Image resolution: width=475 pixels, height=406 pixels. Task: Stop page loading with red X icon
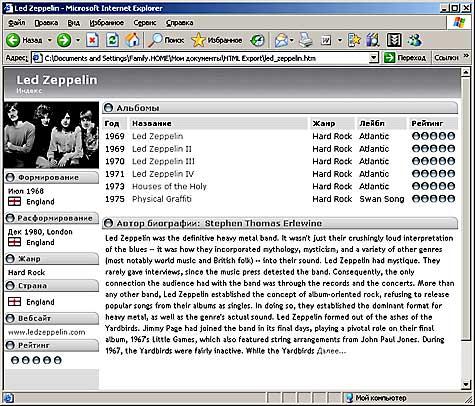click(92, 40)
